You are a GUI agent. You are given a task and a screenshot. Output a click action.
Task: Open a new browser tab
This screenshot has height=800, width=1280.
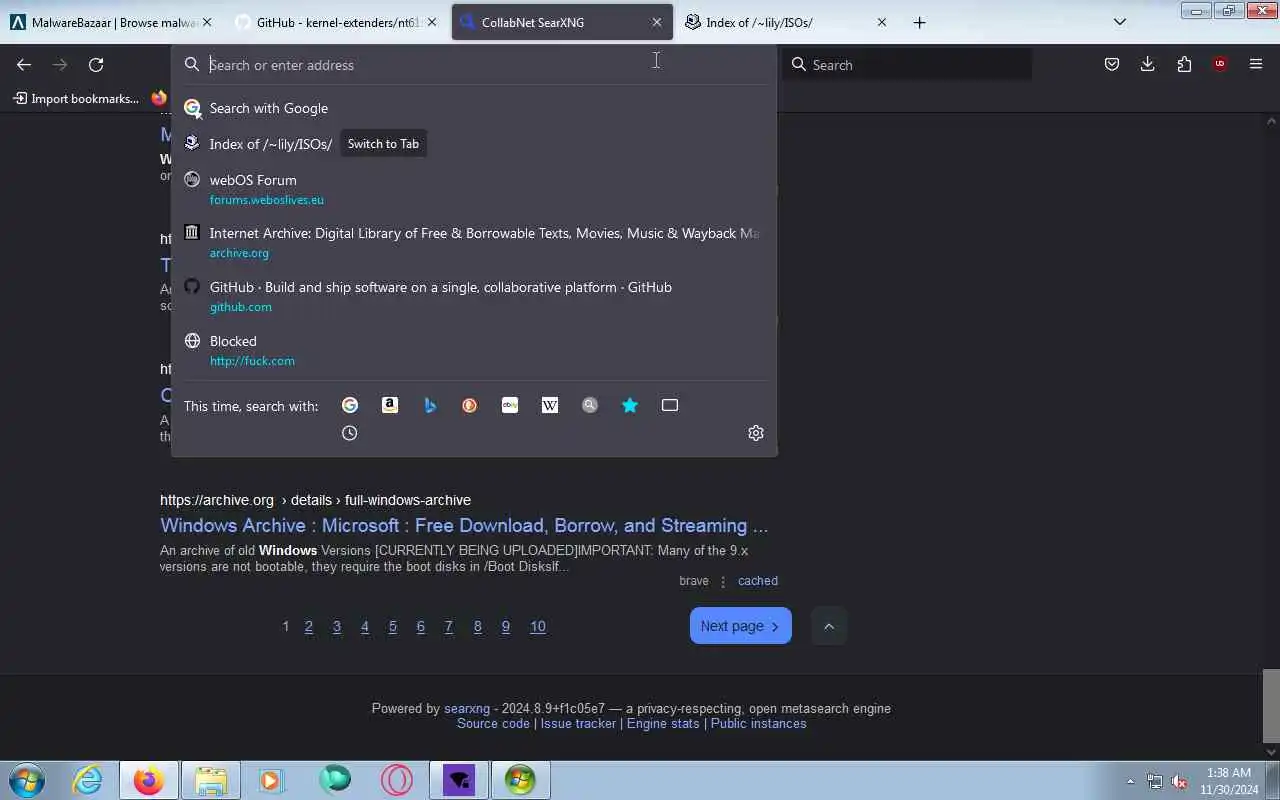click(x=919, y=22)
